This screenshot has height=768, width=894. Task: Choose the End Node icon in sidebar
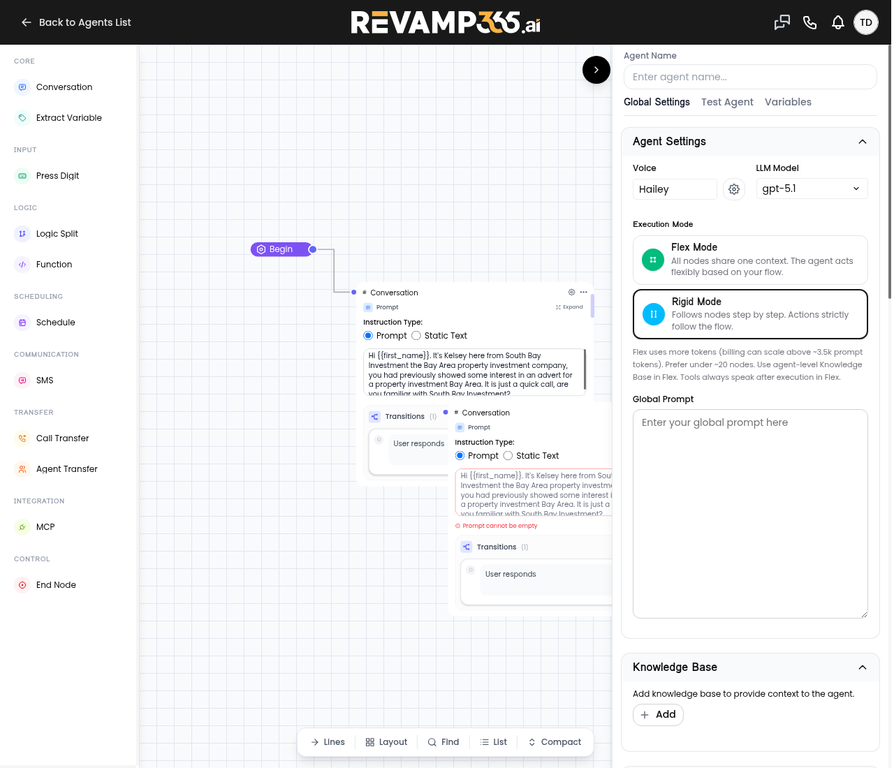(x=22, y=585)
